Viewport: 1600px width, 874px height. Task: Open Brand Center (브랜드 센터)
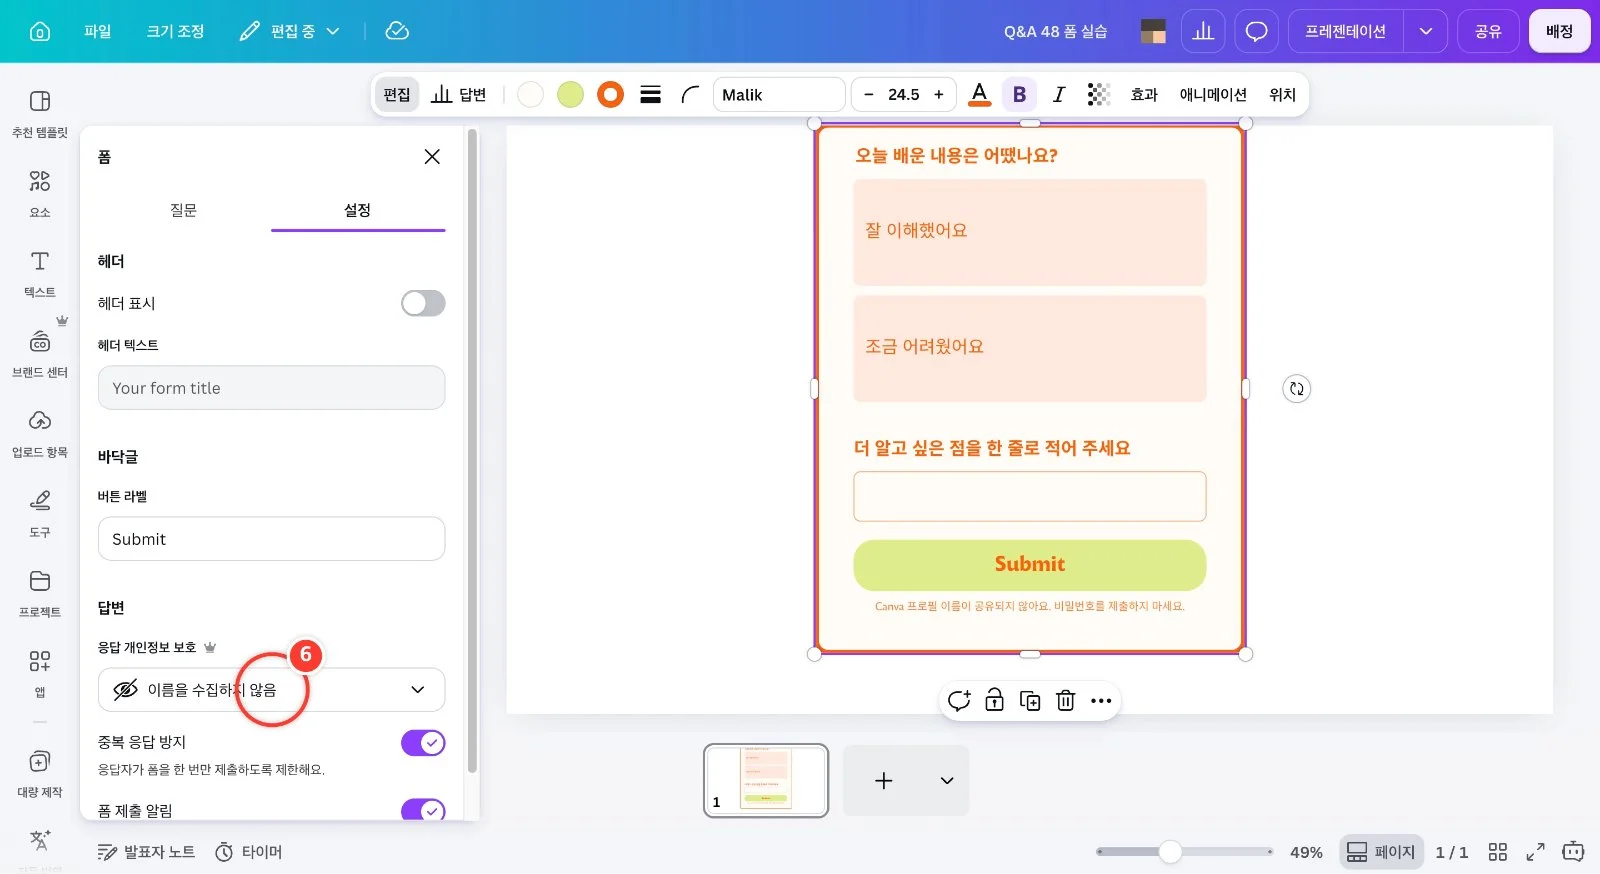point(40,353)
